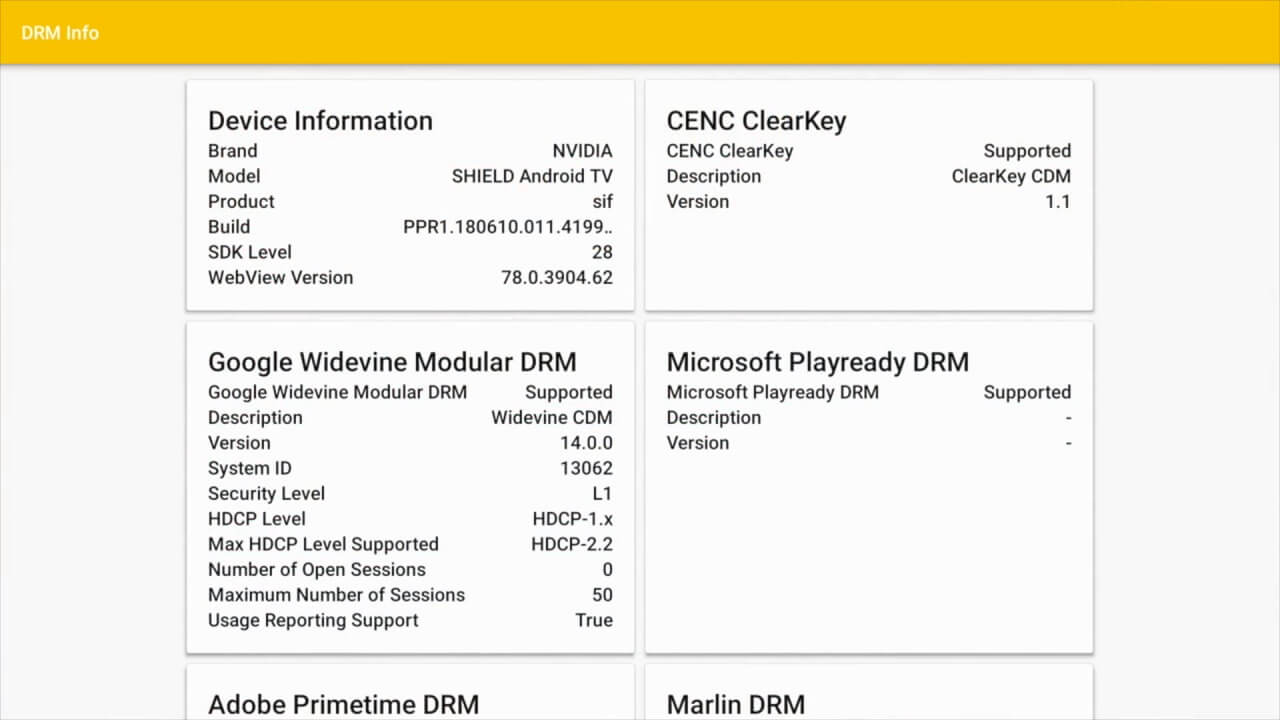Select the Number of Open Sessions label
This screenshot has height=720, width=1280.
coord(317,569)
